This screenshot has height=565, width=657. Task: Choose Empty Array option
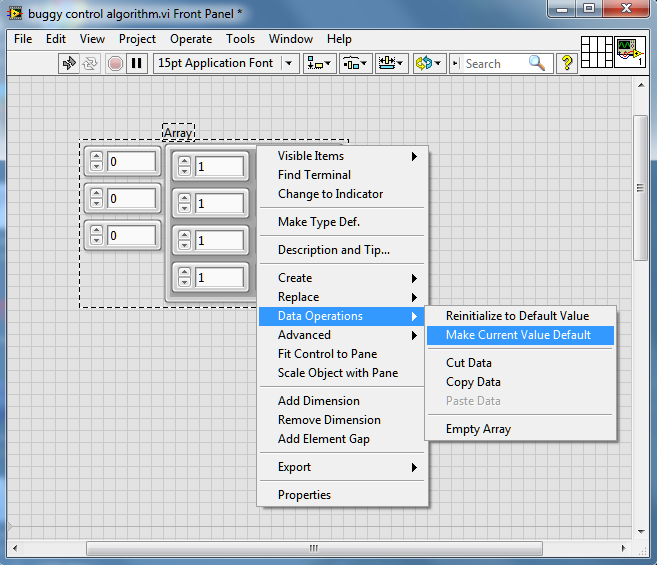click(520, 429)
